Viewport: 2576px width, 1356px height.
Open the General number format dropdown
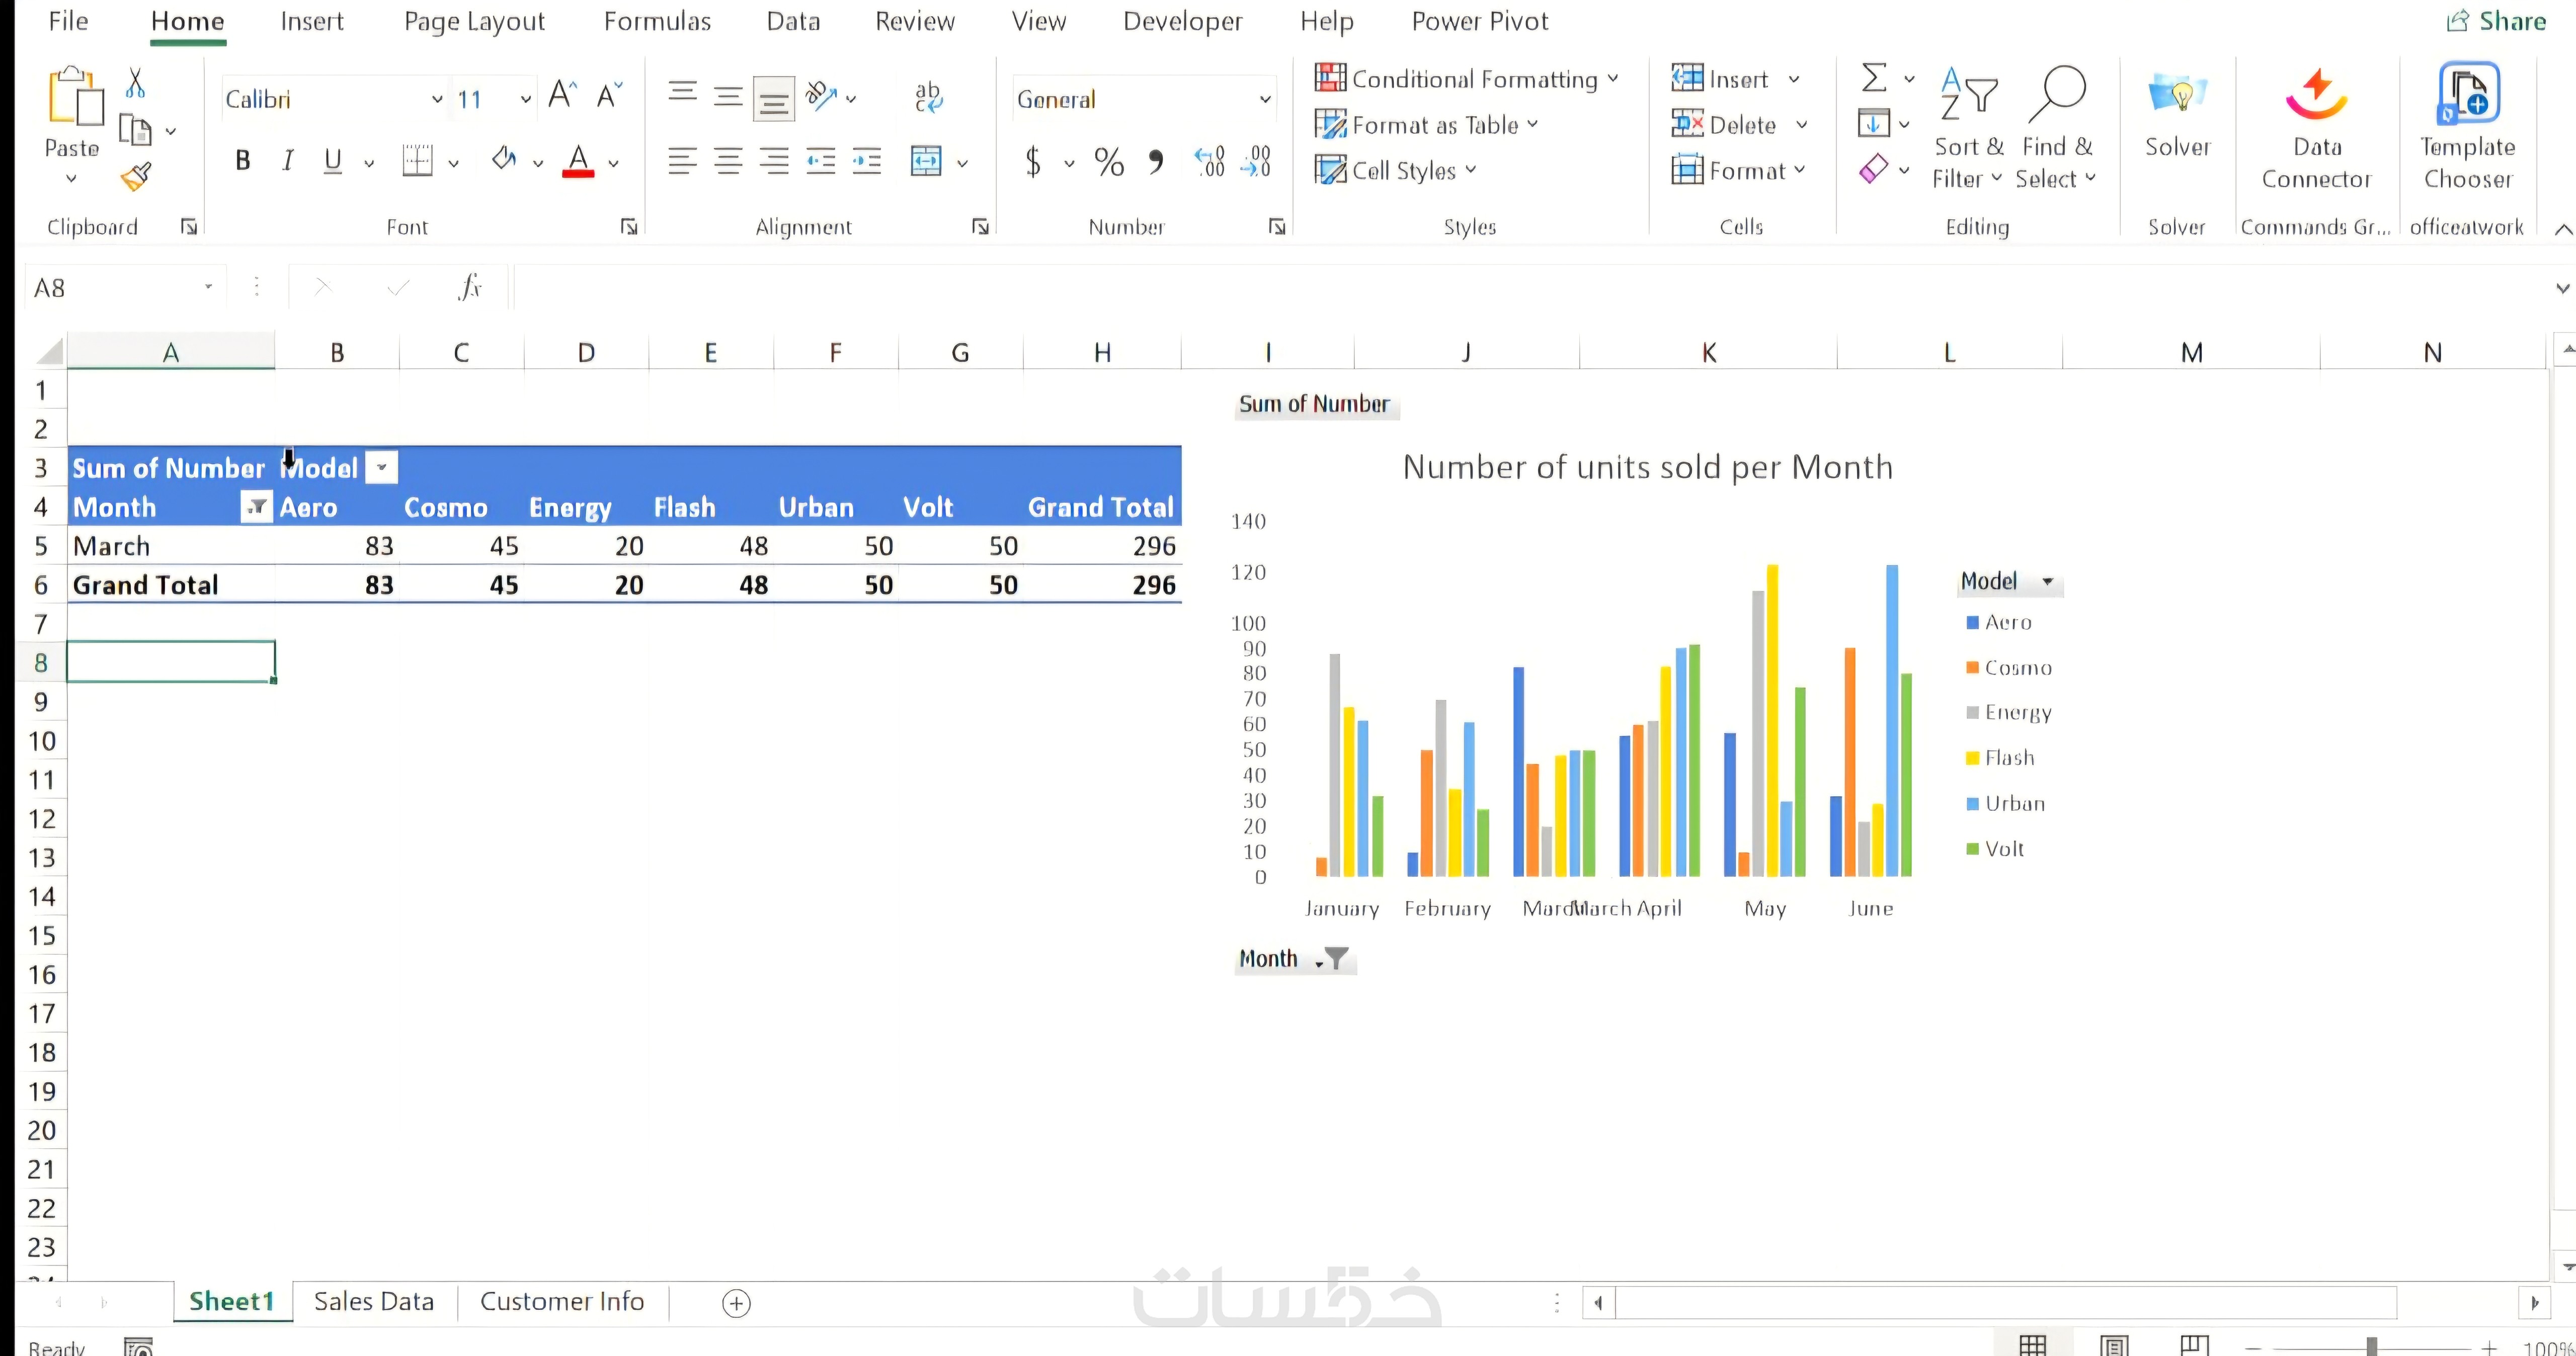pyautogui.click(x=1265, y=99)
